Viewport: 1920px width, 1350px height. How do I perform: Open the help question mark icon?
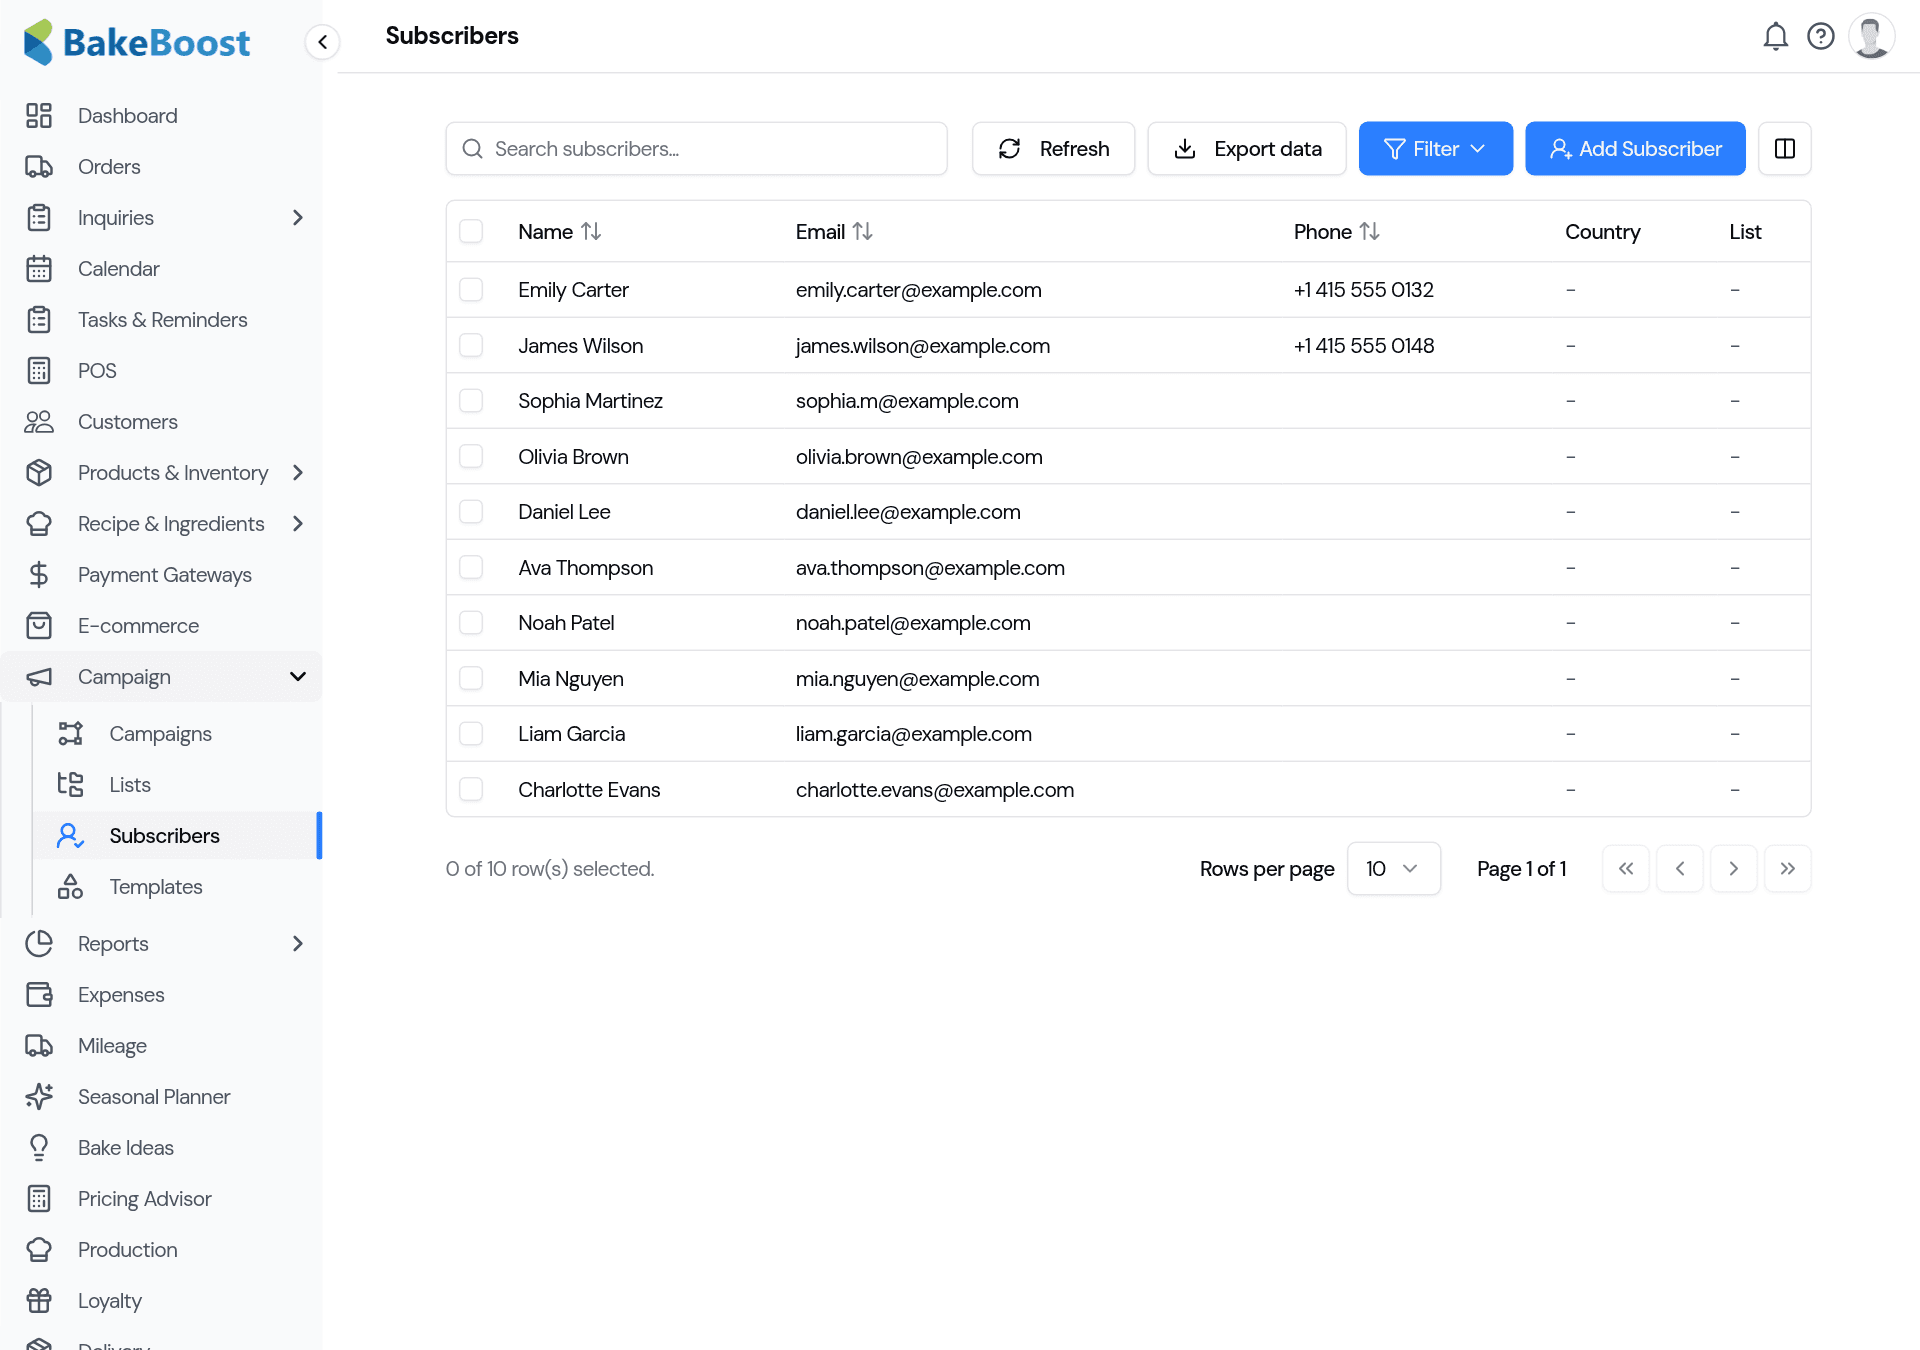[x=1821, y=37]
